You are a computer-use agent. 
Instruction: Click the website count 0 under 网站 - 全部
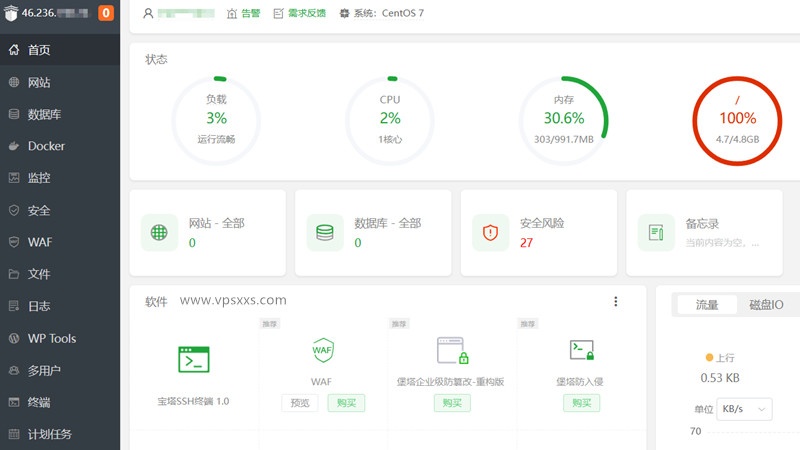(x=192, y=243)
